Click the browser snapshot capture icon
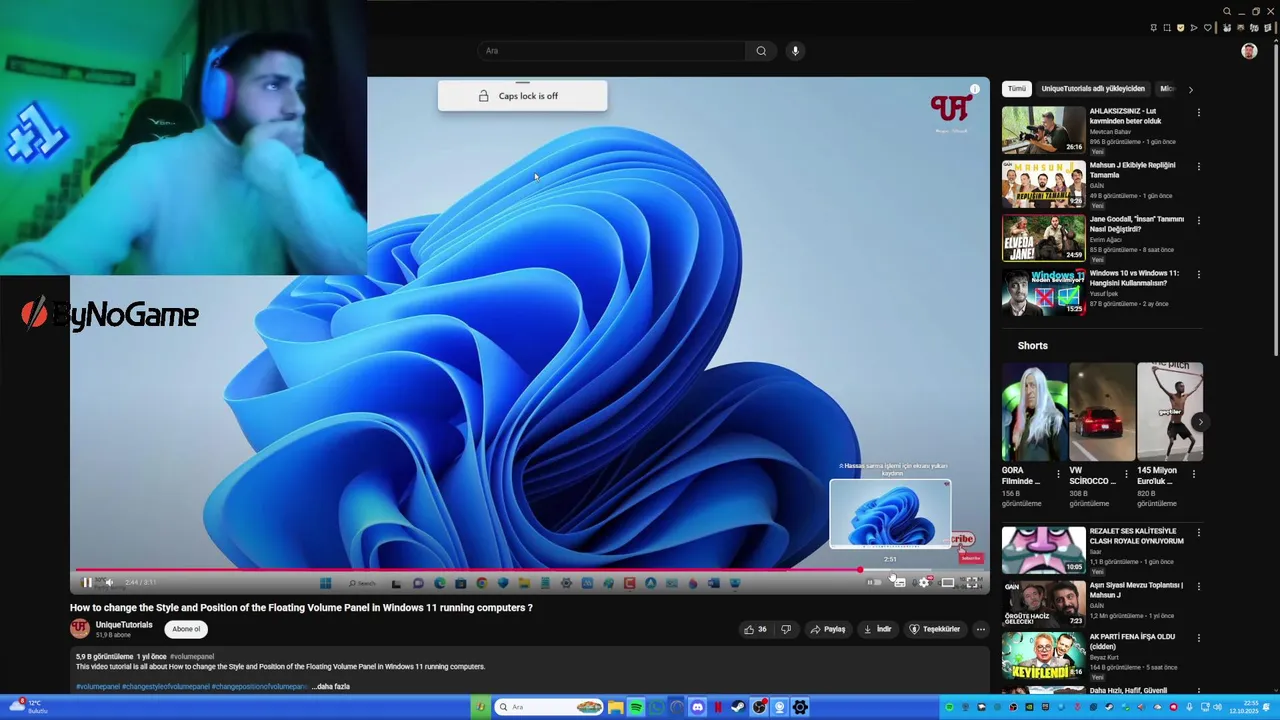 (x=1167, y=27)
